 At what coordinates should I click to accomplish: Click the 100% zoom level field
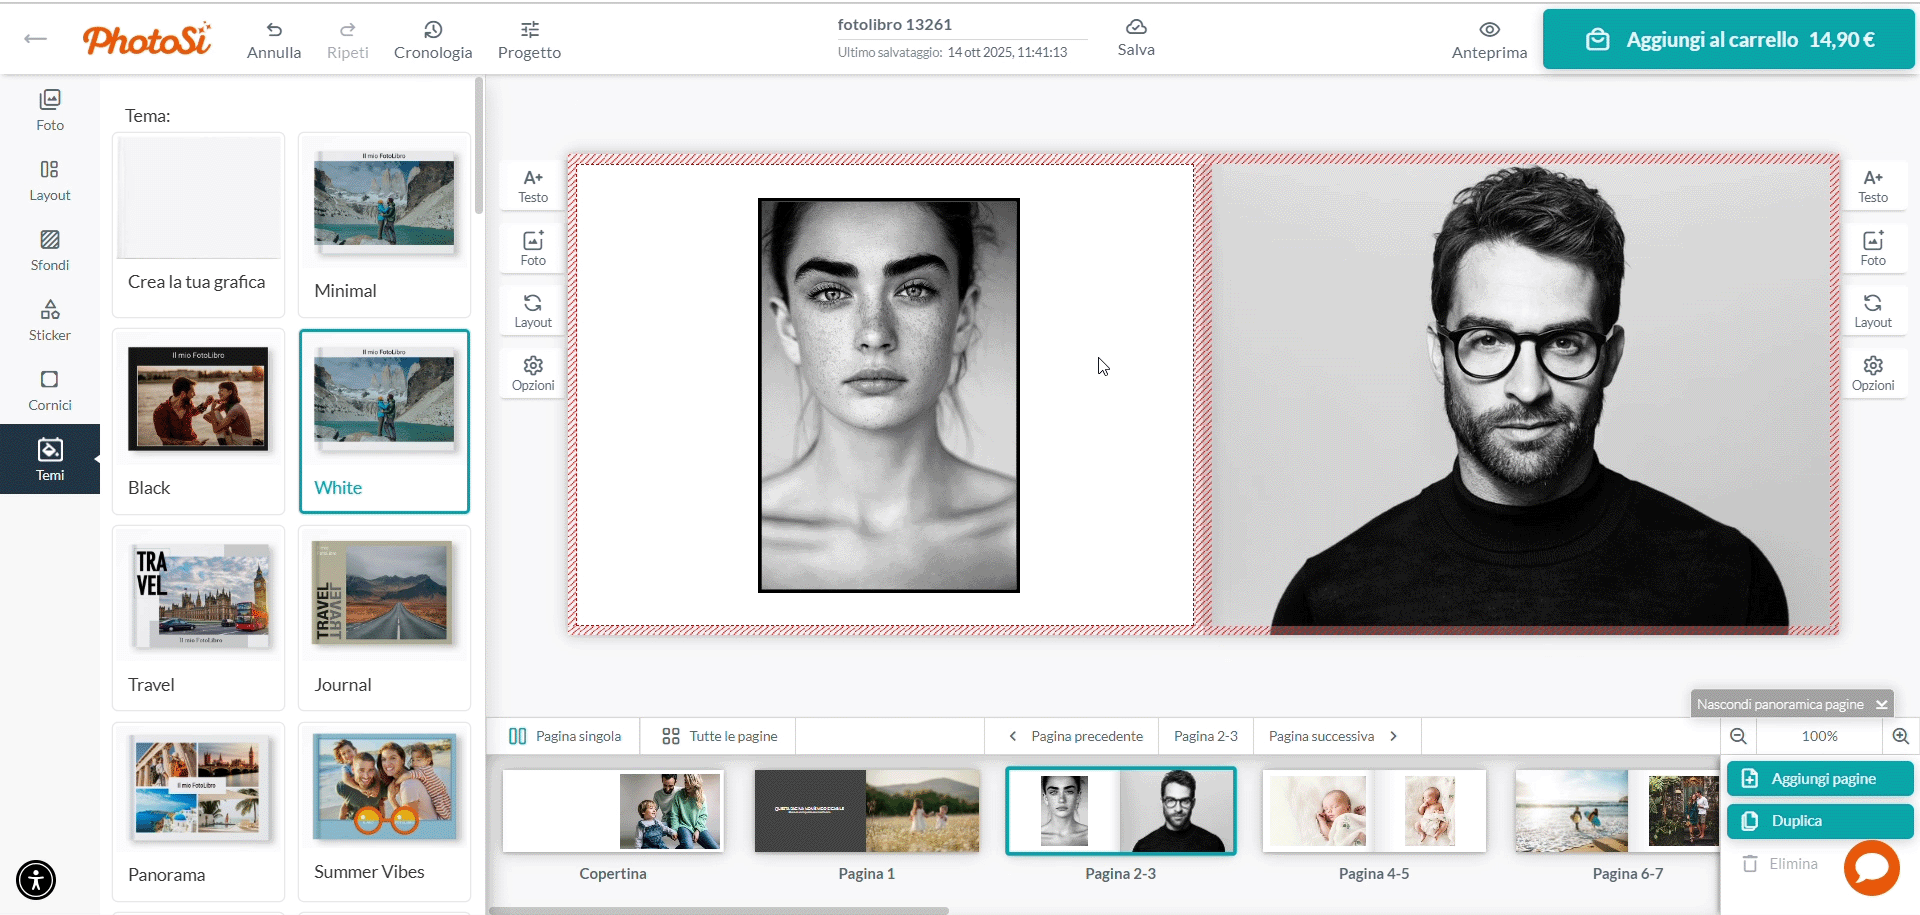(1820, 736)
